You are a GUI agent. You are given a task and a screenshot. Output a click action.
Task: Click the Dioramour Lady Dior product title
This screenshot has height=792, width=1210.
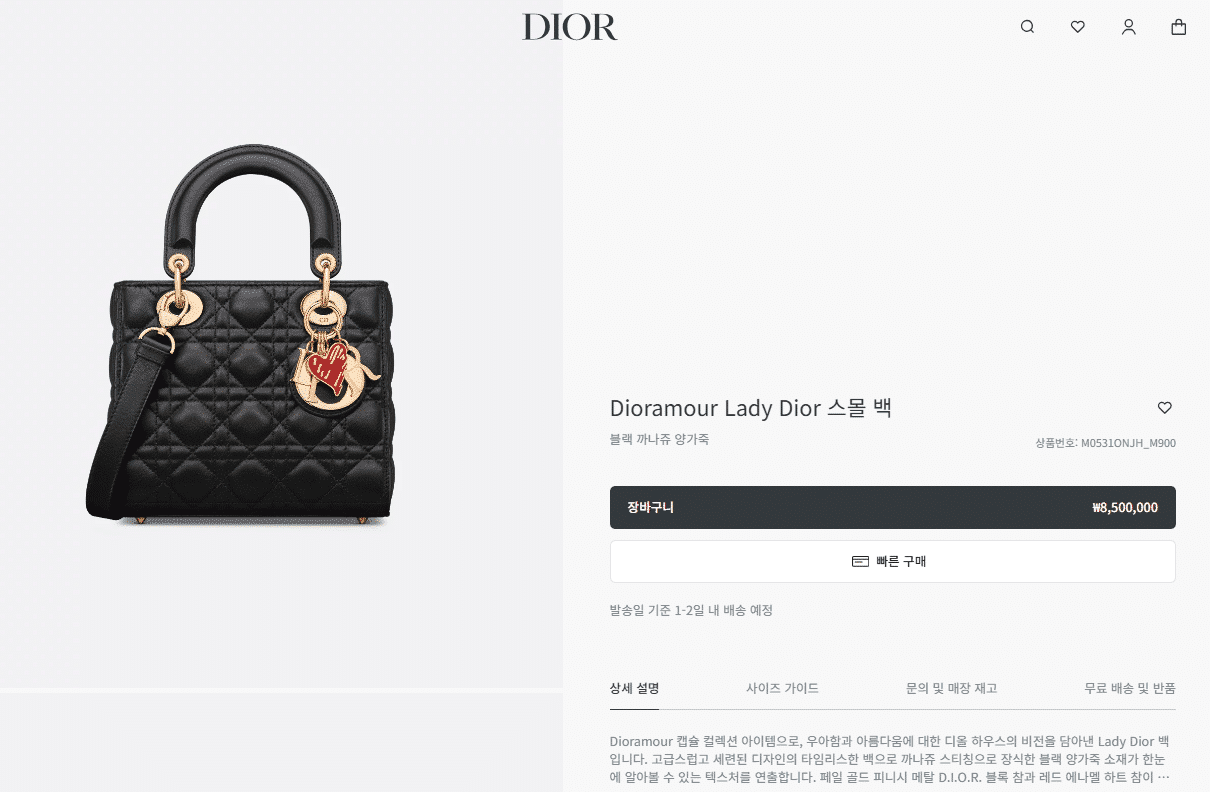(750, 408)
